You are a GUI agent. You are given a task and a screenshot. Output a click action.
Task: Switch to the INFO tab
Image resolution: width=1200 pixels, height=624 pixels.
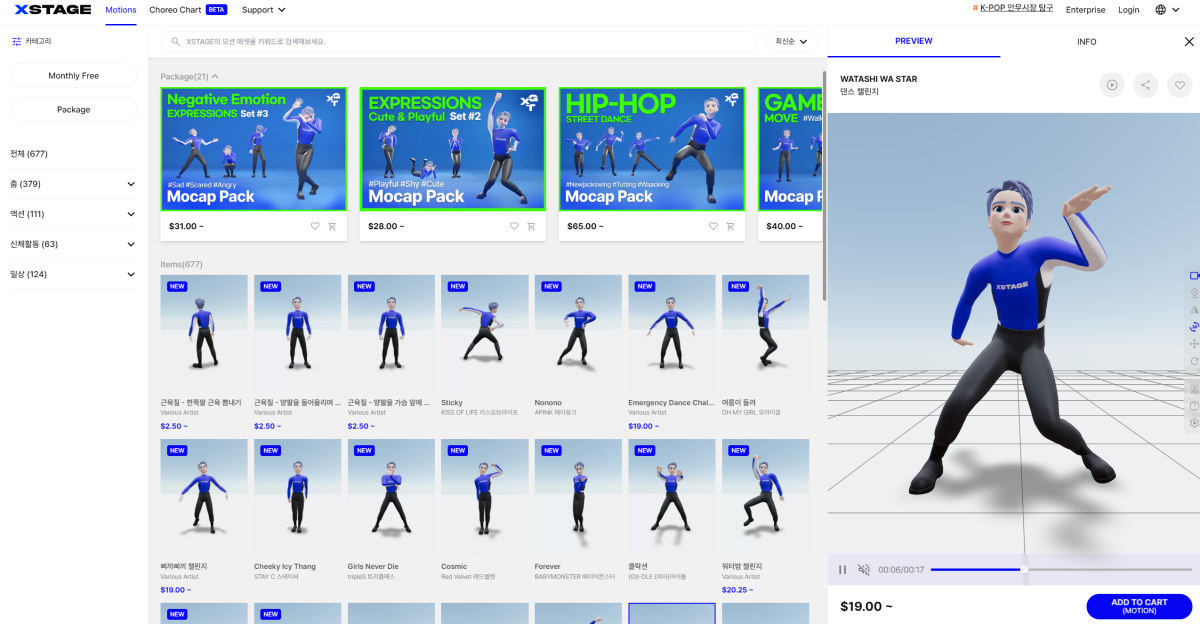1086,42
